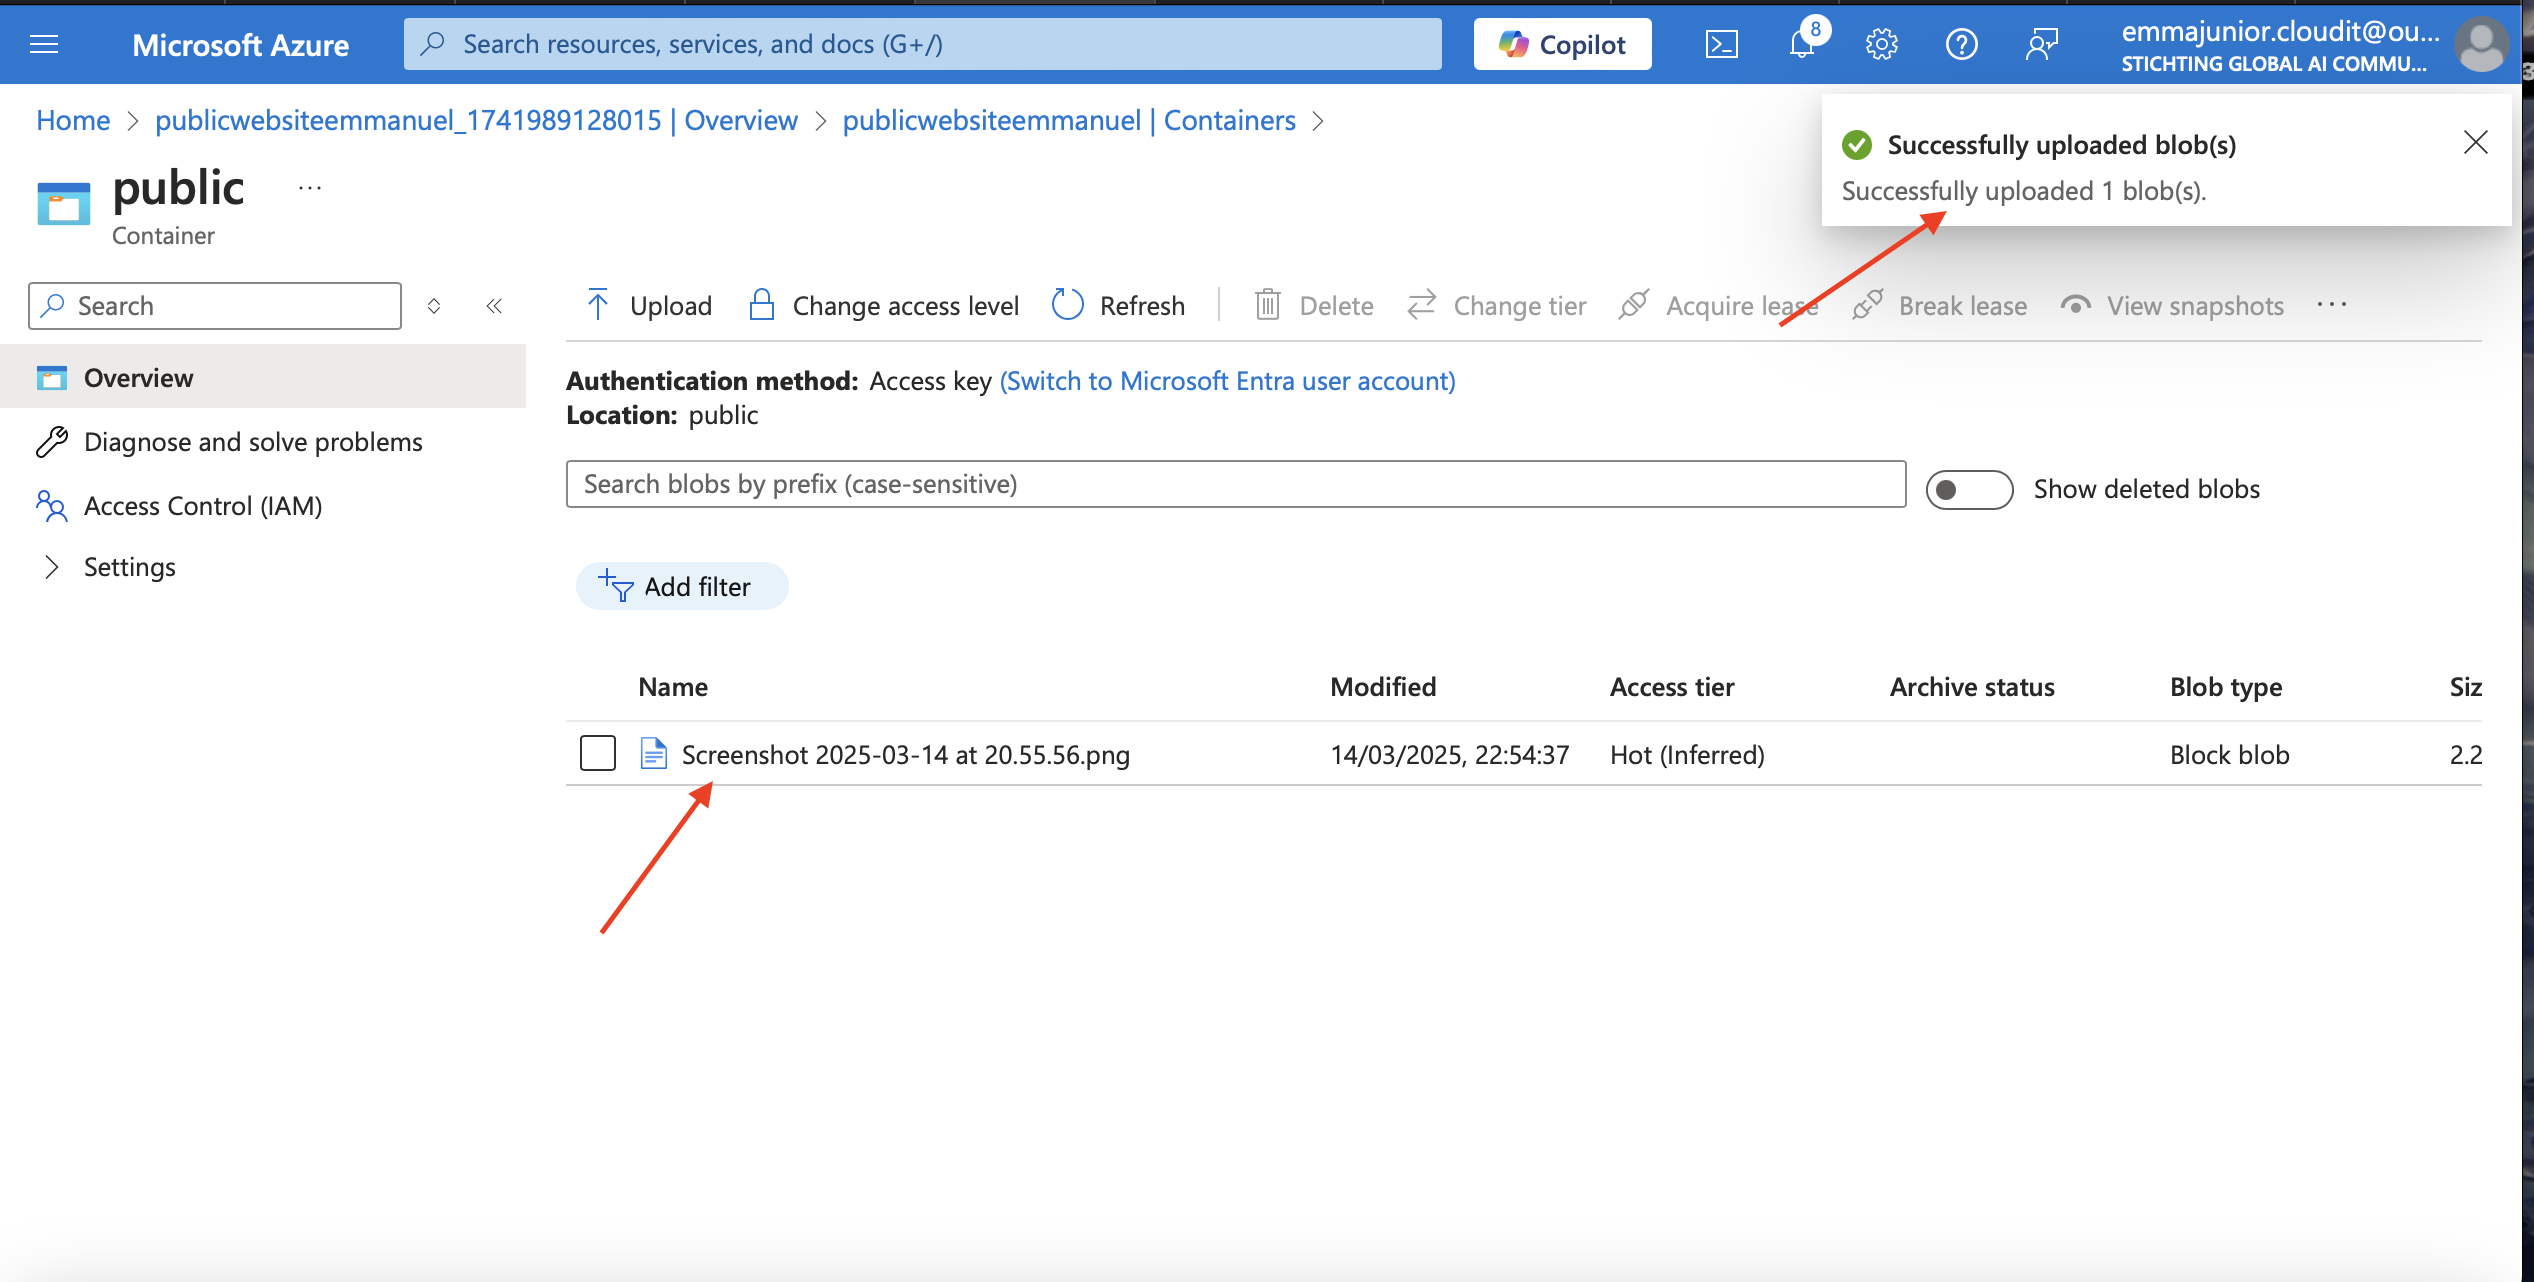The width and height of the screenshot is (2534, 1282).
Task: Open Diagnose and solve problems
Action: tap(253, 442)
